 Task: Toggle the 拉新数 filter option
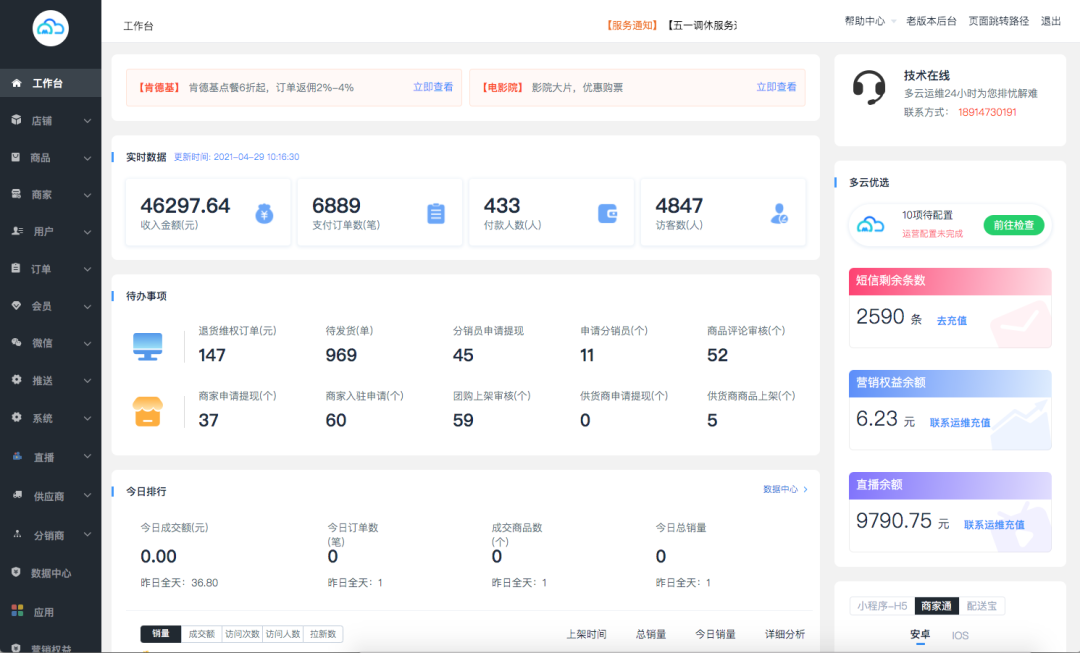coord(325,633)
